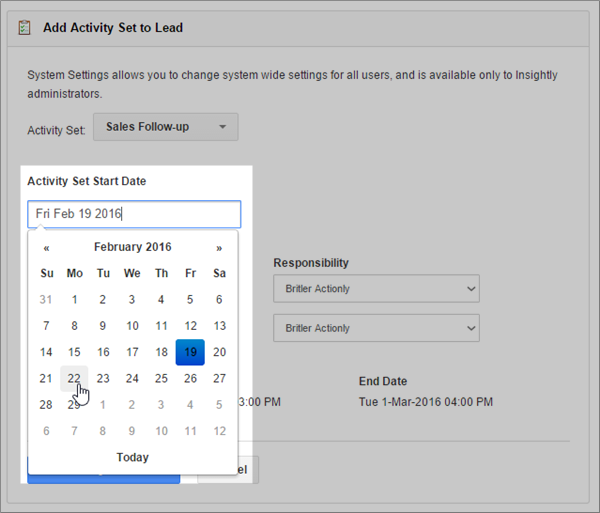Click the February 2016 month title

(132, 247)
